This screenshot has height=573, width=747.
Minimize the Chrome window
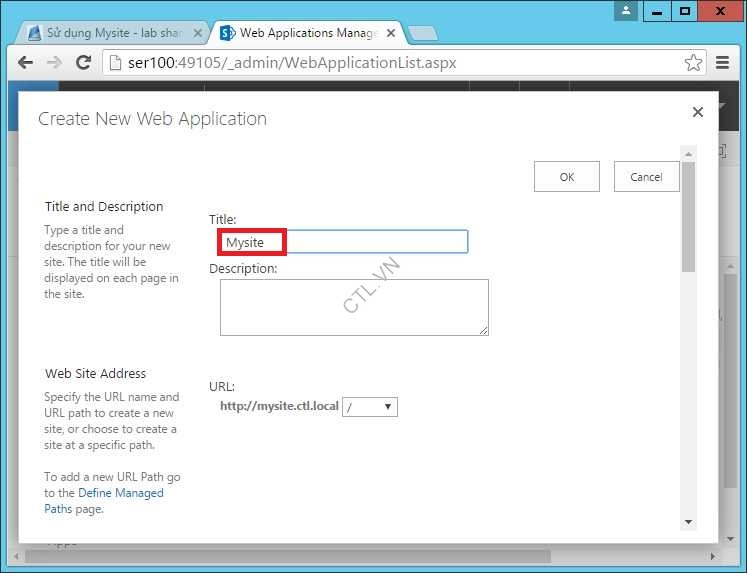click(657, 11)
